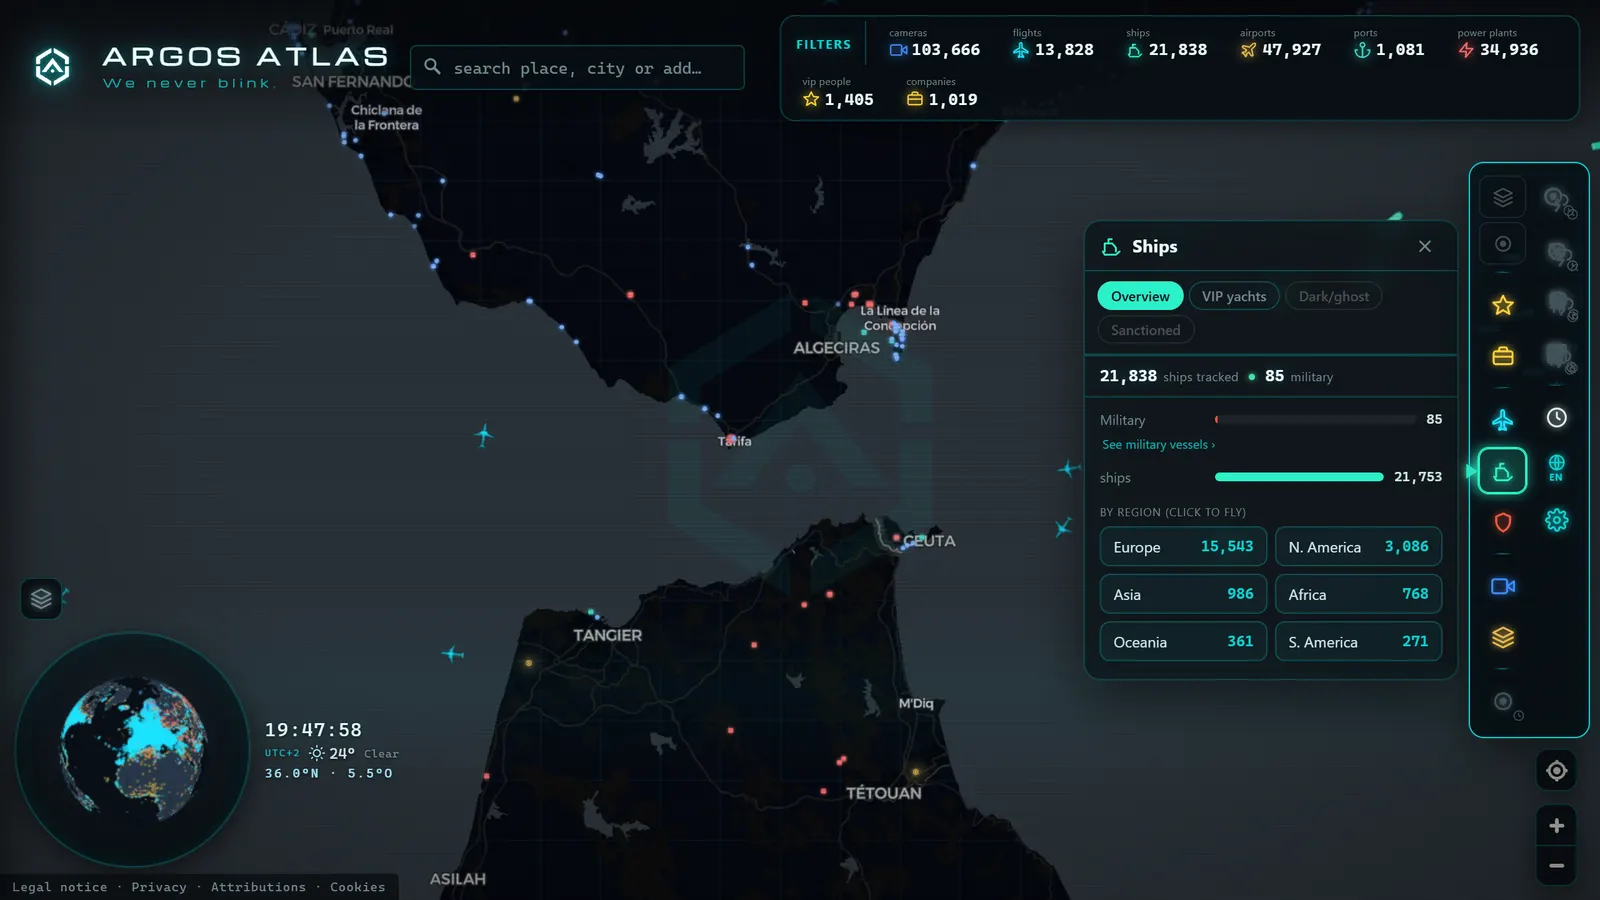Image resolution: width=1600 pixels, height=900 pixels.
Task: Open the See military vessels link
Action: (1158, 445)
